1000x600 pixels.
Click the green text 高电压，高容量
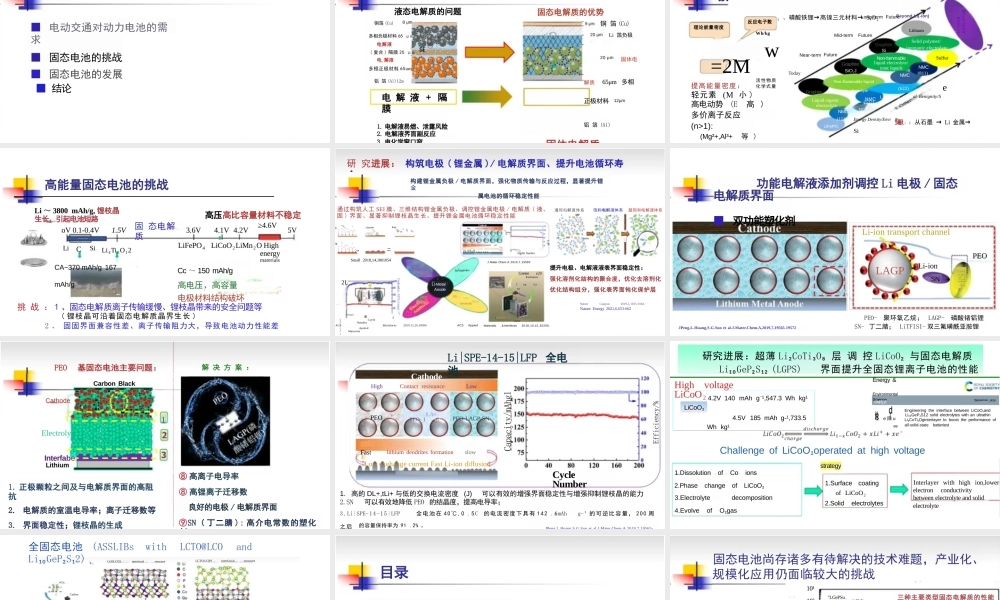[x=207, y=285]
